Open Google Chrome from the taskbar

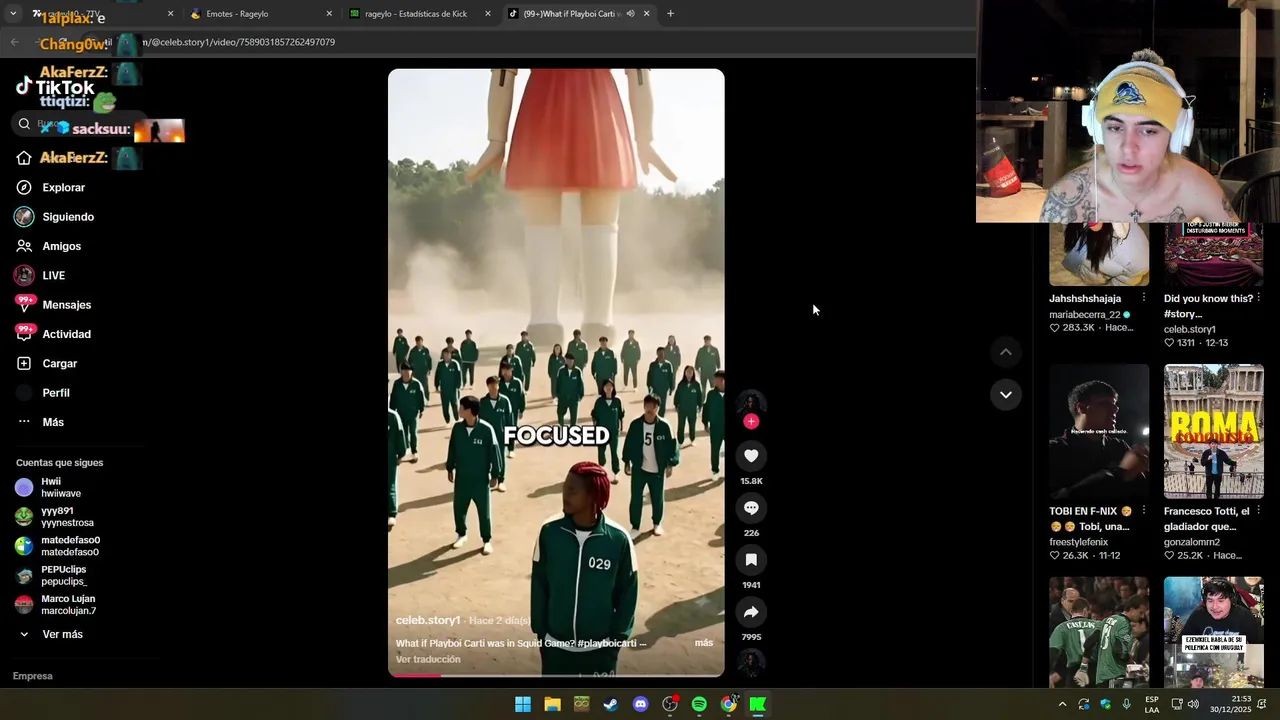[x=729, y=704]
